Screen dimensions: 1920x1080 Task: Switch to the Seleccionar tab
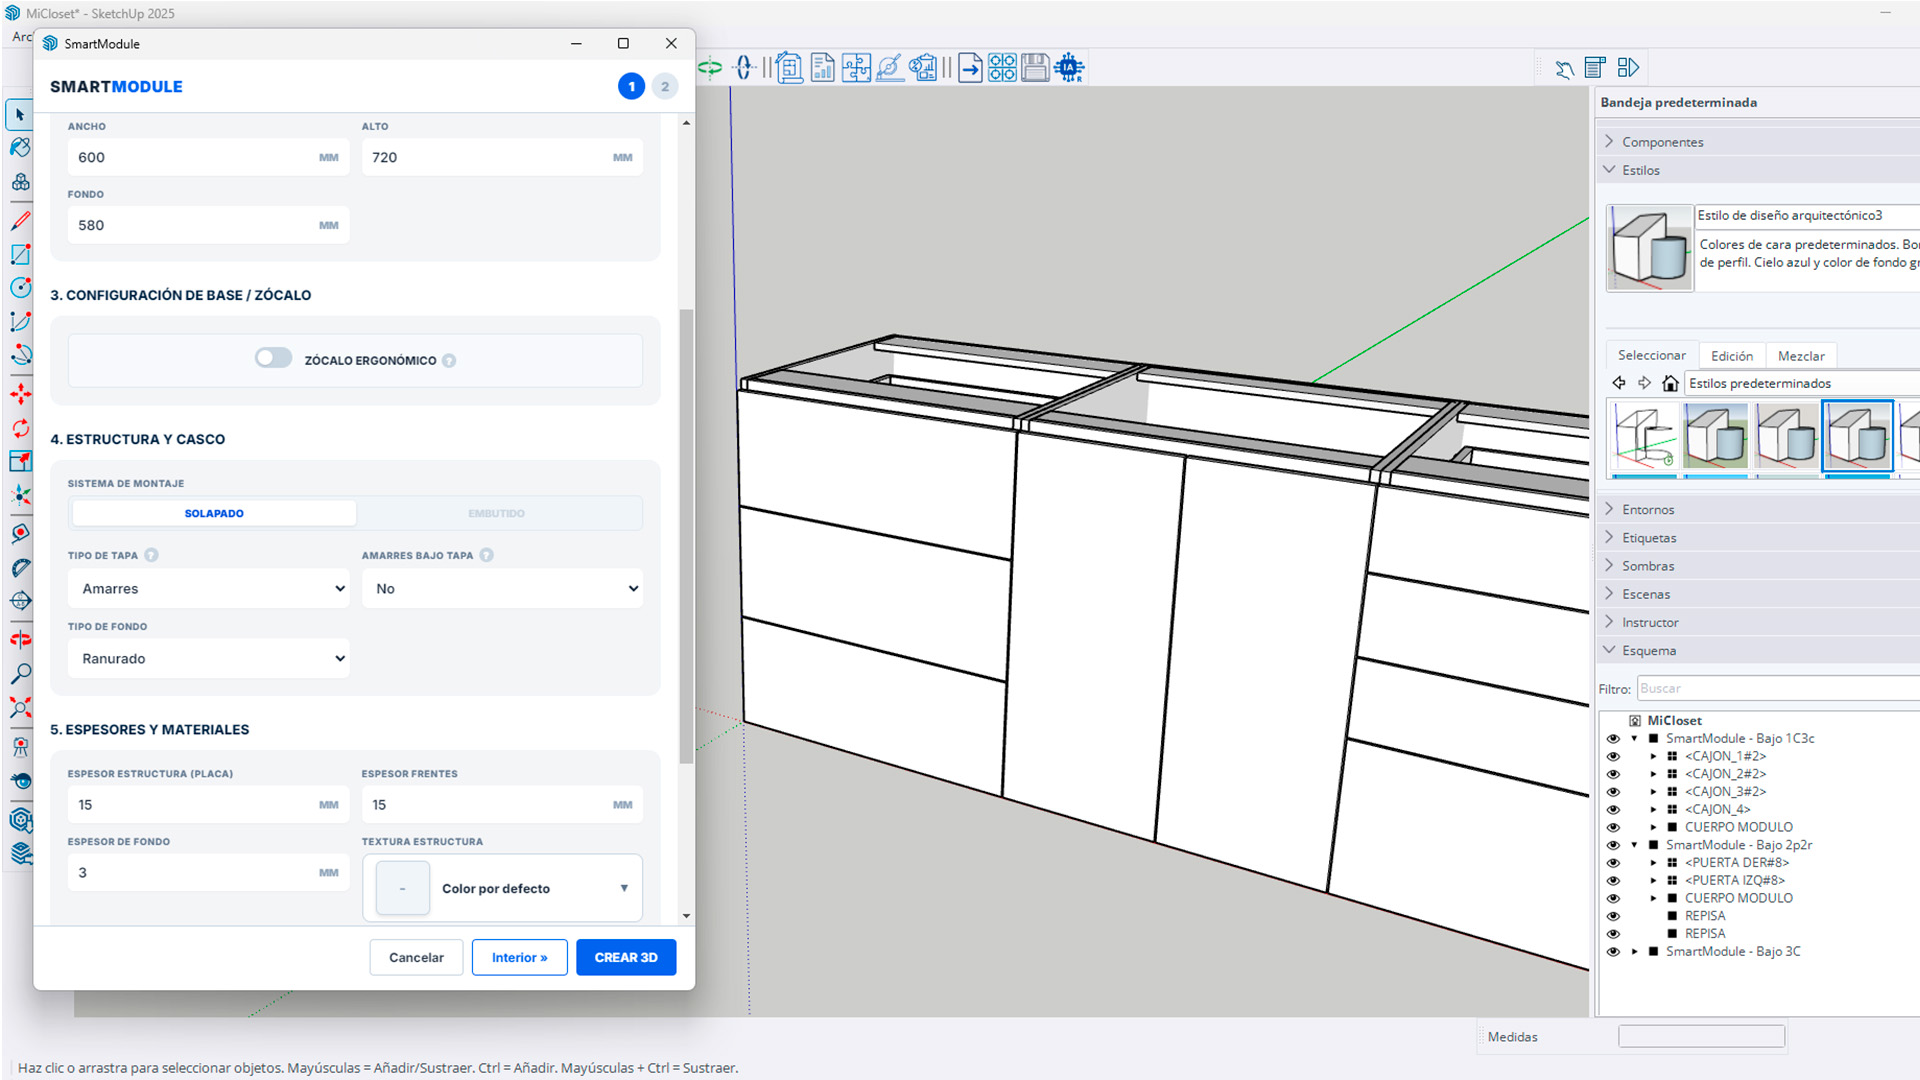(x=1651, y=355)
